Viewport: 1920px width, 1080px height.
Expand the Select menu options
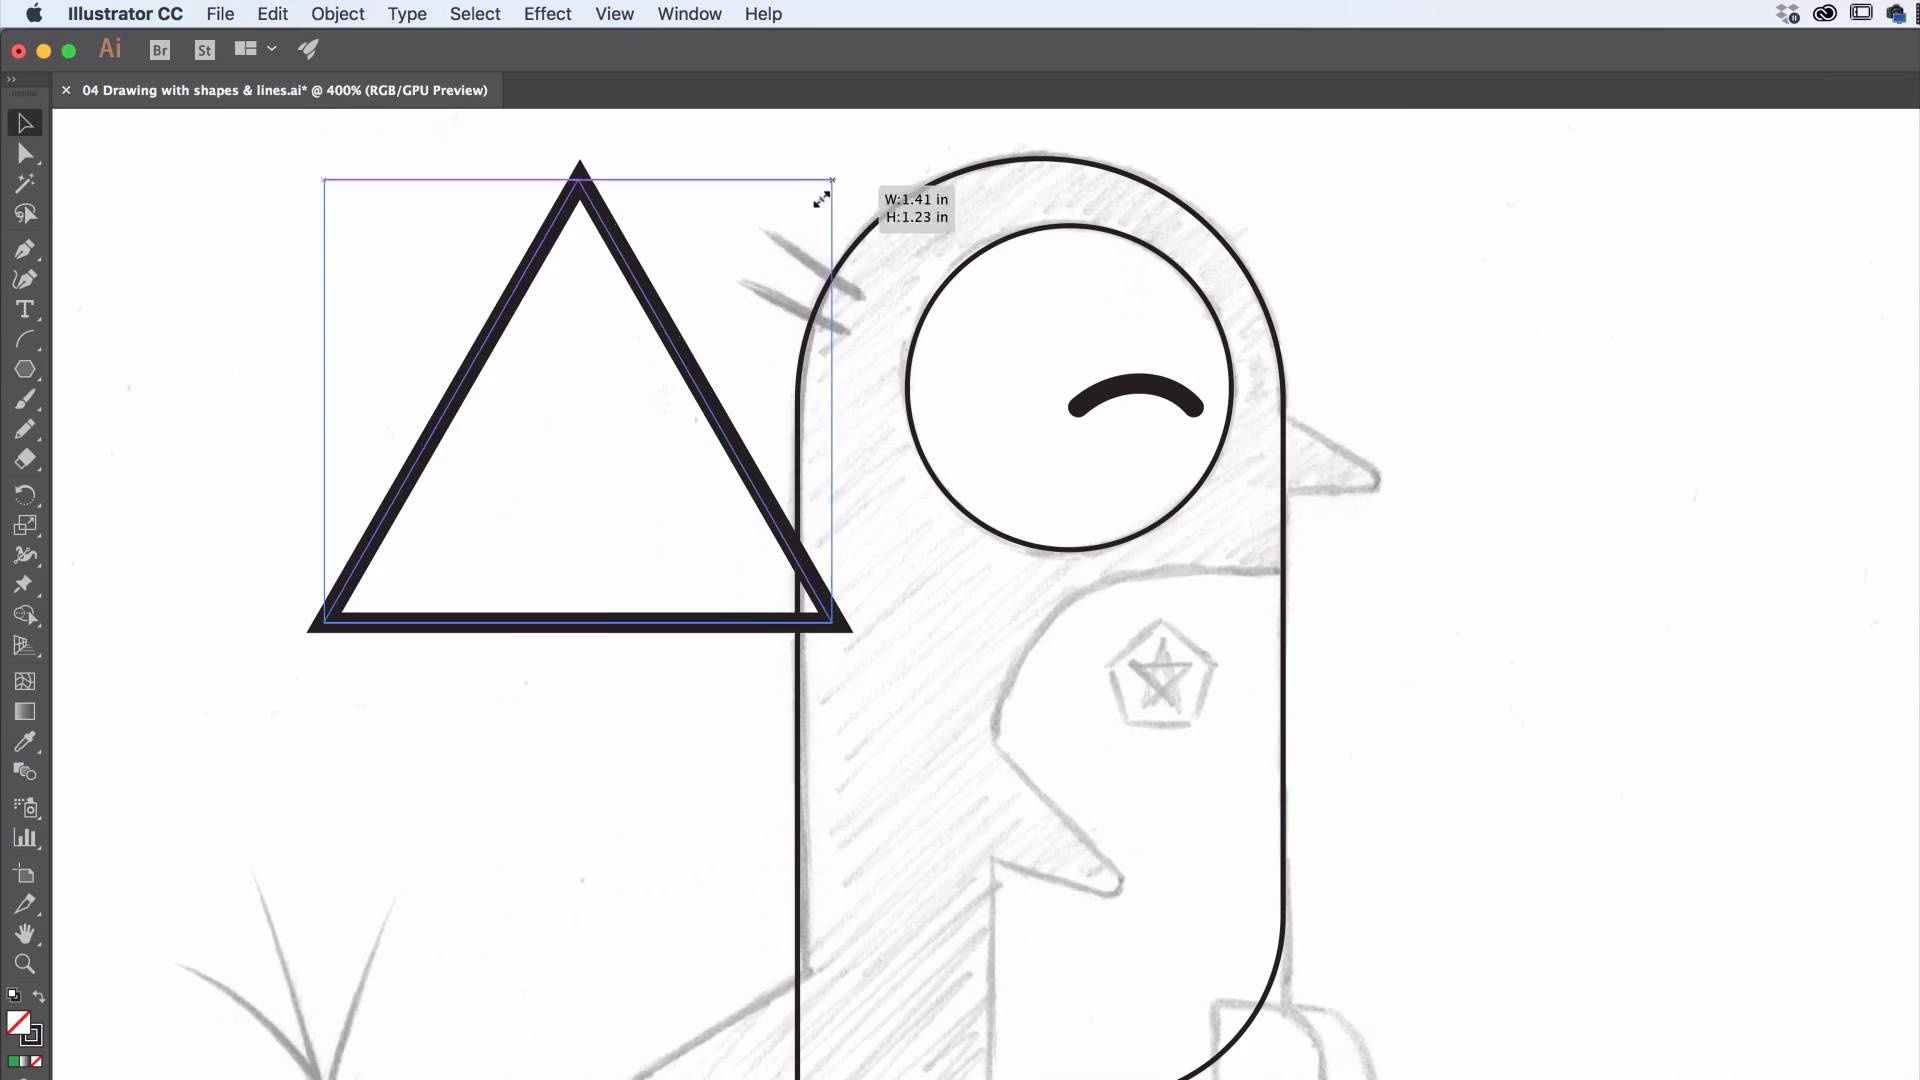pyautogui.click(x=473, y=13)
